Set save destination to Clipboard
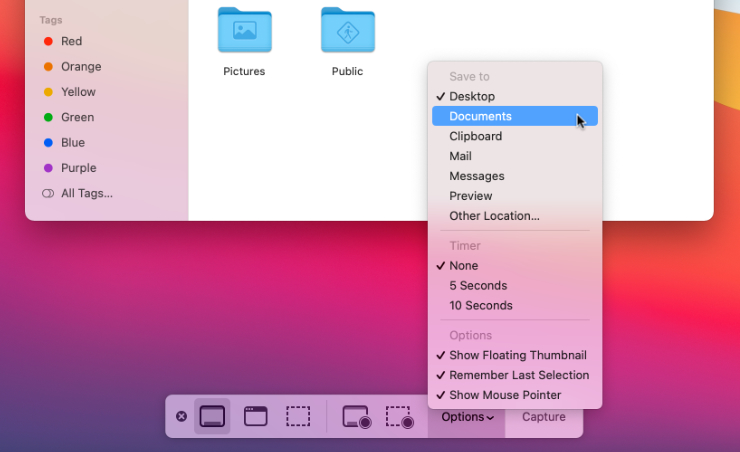This screenshot has height=452, width=740. tap(515, 136)
